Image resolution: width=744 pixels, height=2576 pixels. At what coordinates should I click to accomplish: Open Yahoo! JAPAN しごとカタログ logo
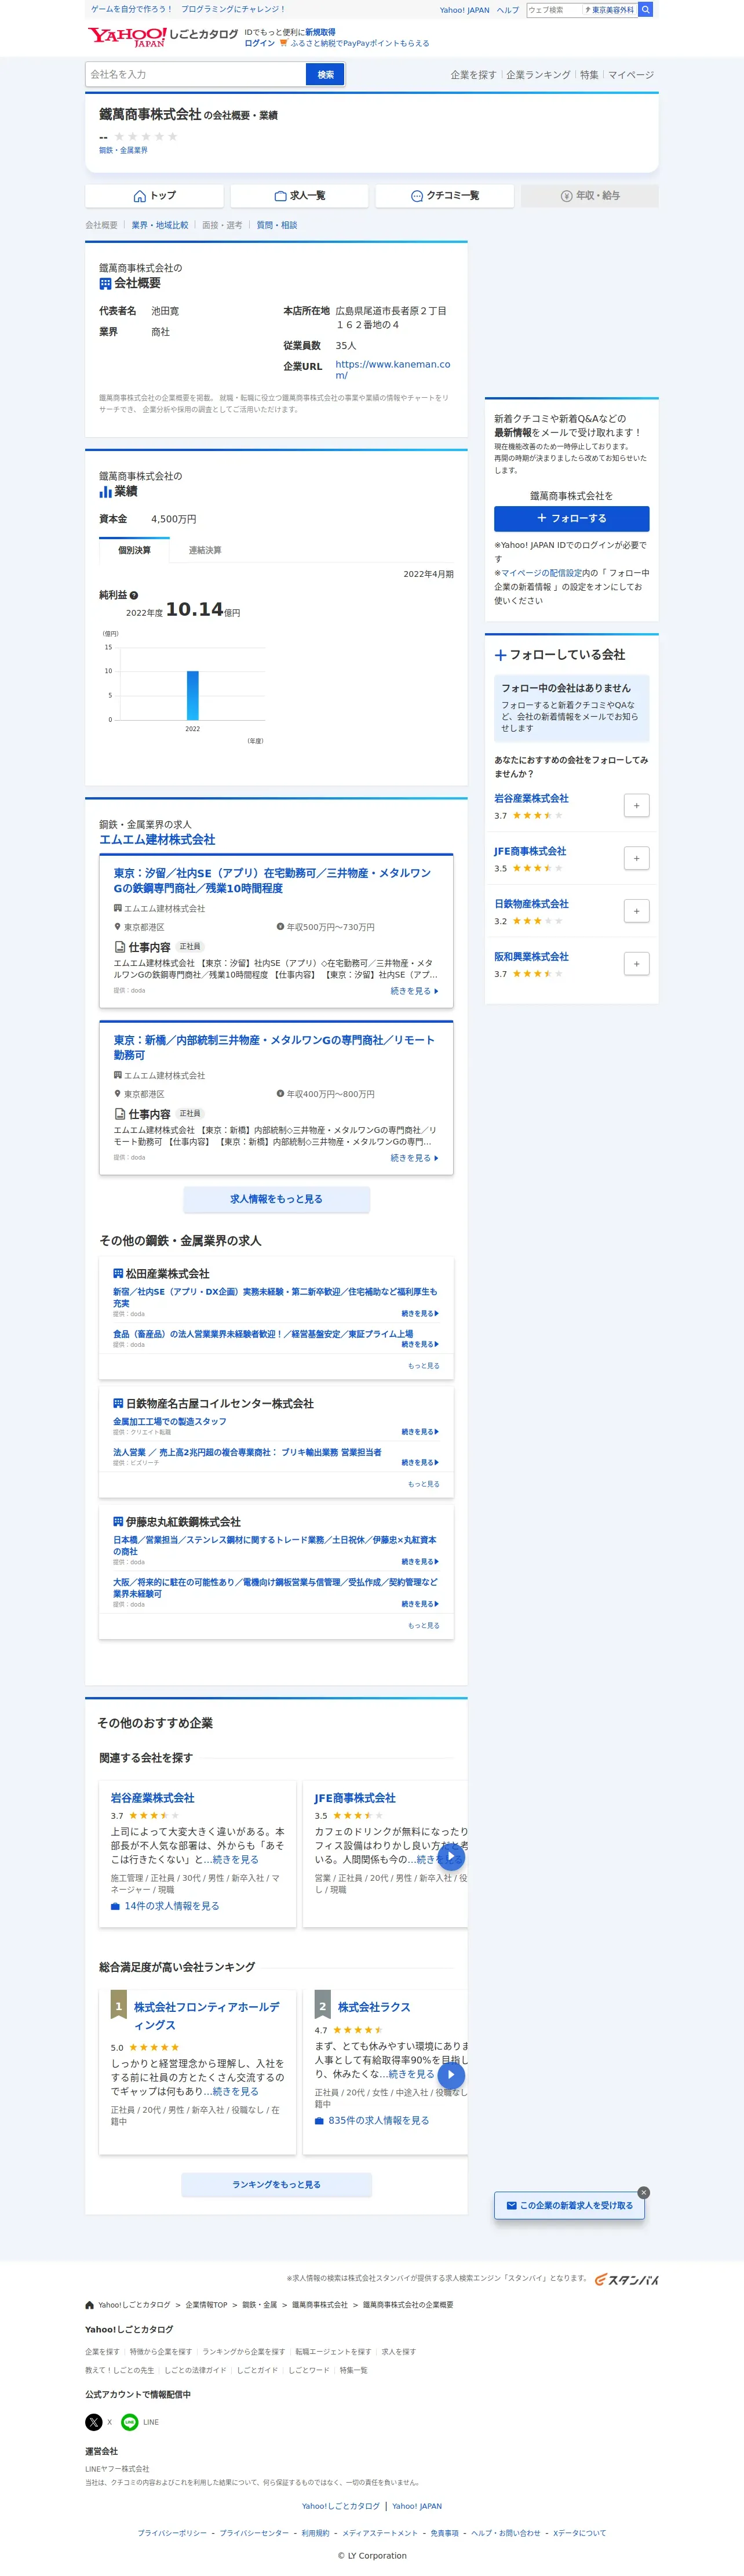(163, 37)
